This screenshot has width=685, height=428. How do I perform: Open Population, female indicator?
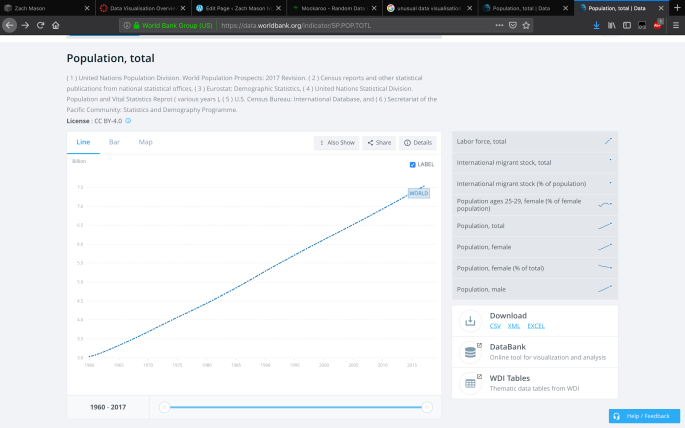(x=535, y=247)
